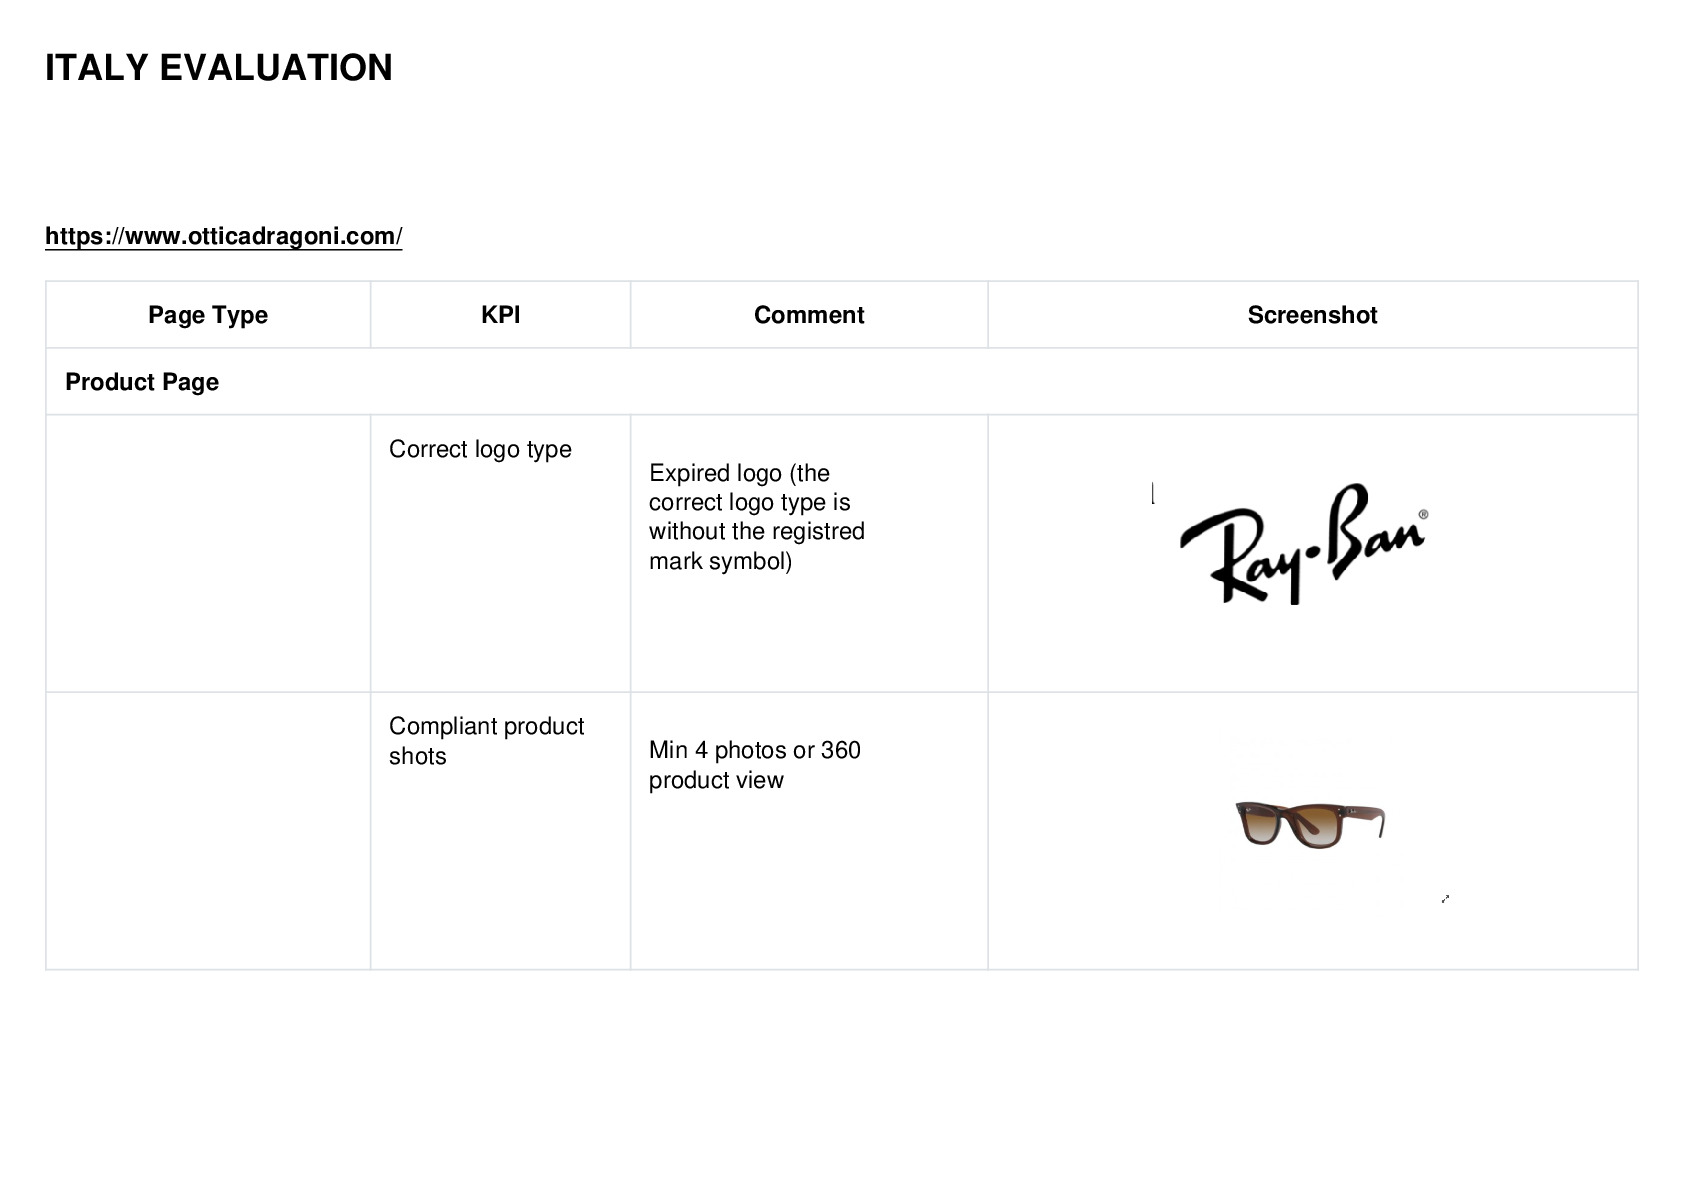The image size is (1684, 1191).
Task: Click the Comment column header
Action: click(809, 315)
